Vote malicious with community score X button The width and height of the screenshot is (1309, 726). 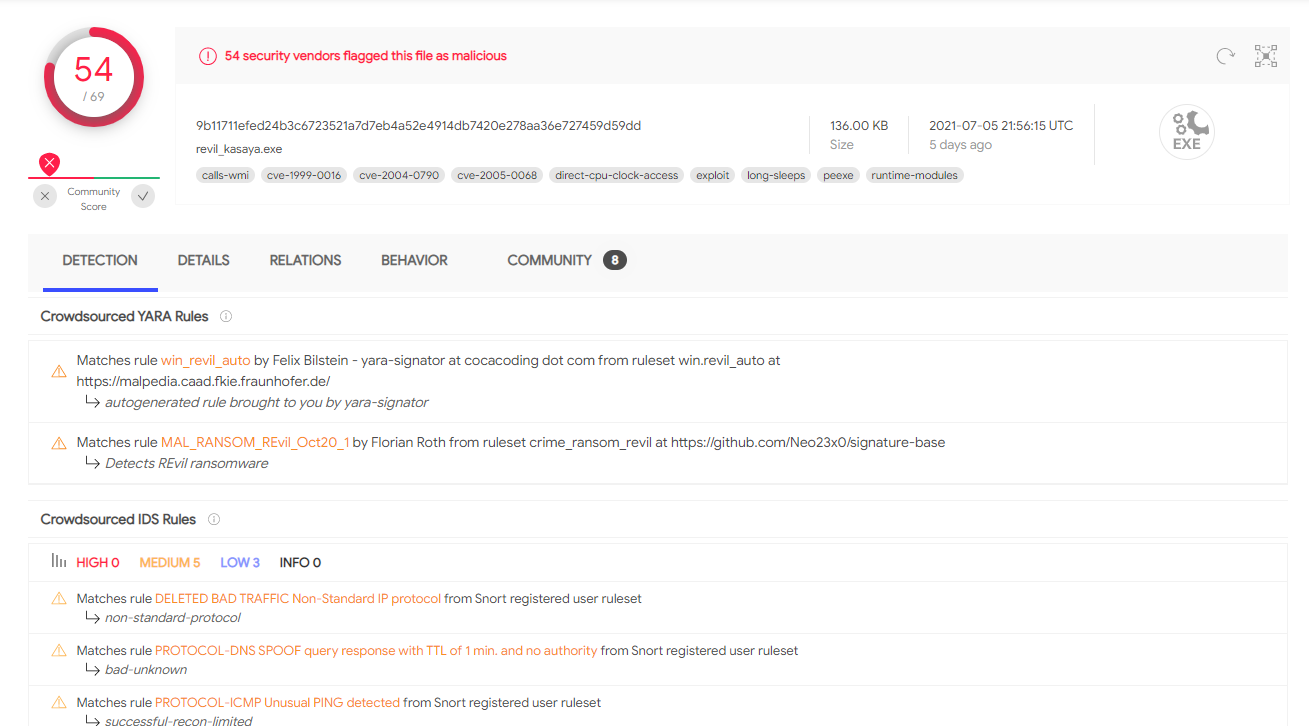coord(45,196)
